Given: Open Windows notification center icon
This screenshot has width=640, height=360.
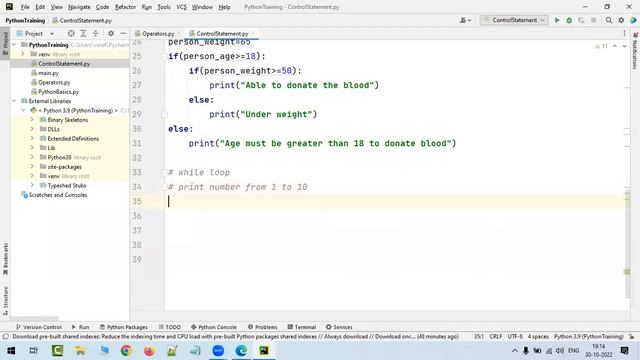Looking at the screenshot, I should (624, 351).
